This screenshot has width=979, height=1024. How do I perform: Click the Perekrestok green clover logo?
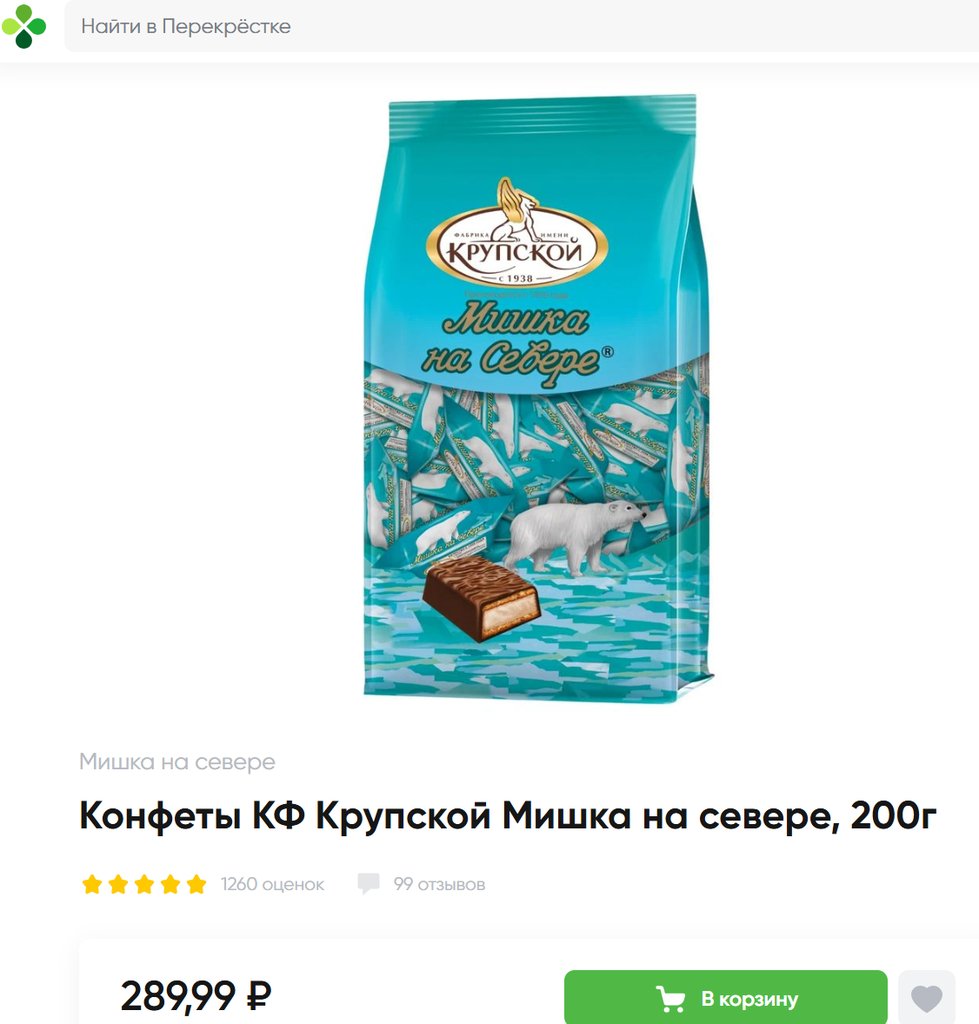pos(24,26)
